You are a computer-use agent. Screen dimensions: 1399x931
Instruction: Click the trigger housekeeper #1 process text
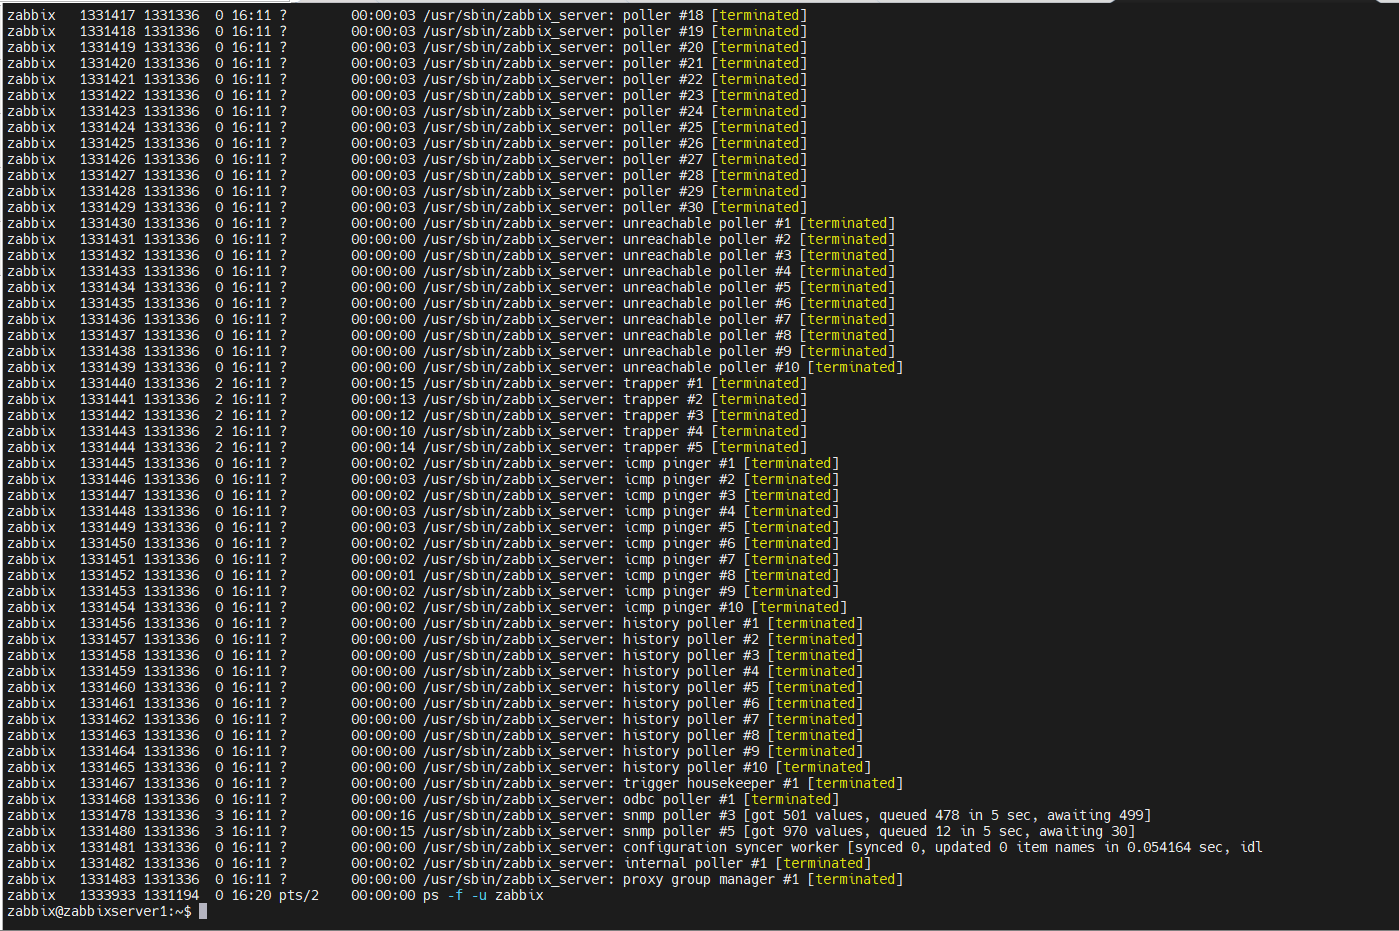click(x=711, y=783)
